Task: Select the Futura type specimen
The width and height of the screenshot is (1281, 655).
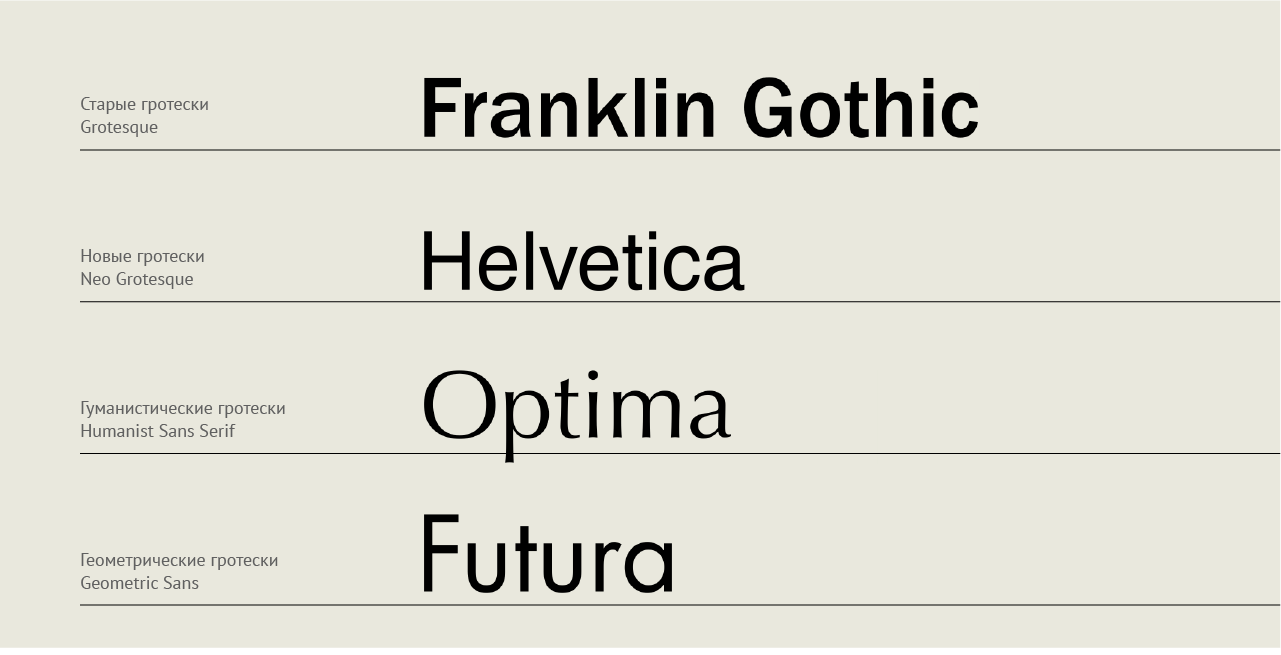Action: [x=548, y=553]
